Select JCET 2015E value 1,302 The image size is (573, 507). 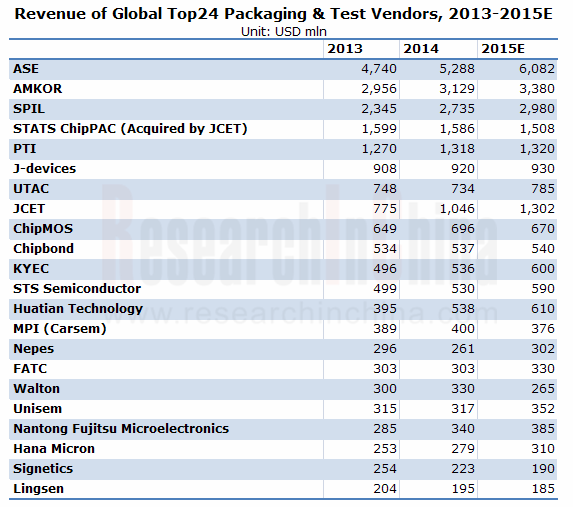point(537,209)
